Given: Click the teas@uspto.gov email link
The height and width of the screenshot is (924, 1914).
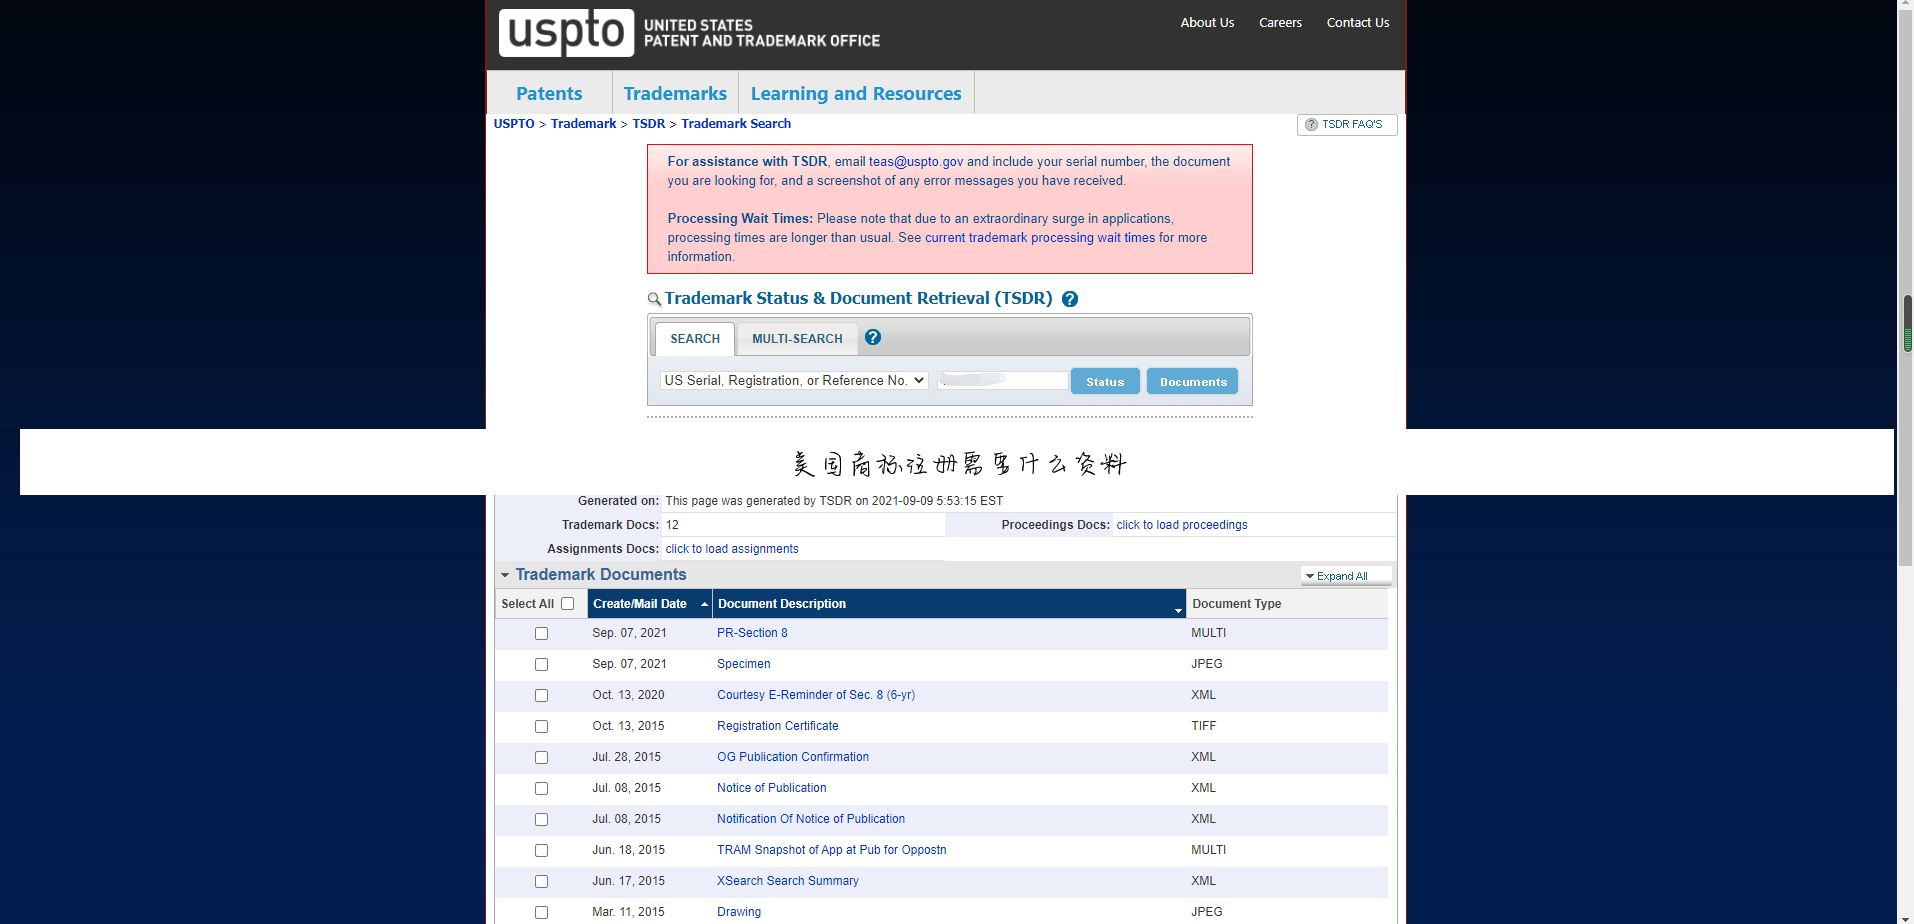Looking at the screenshot, I should [x=916, y=162].
